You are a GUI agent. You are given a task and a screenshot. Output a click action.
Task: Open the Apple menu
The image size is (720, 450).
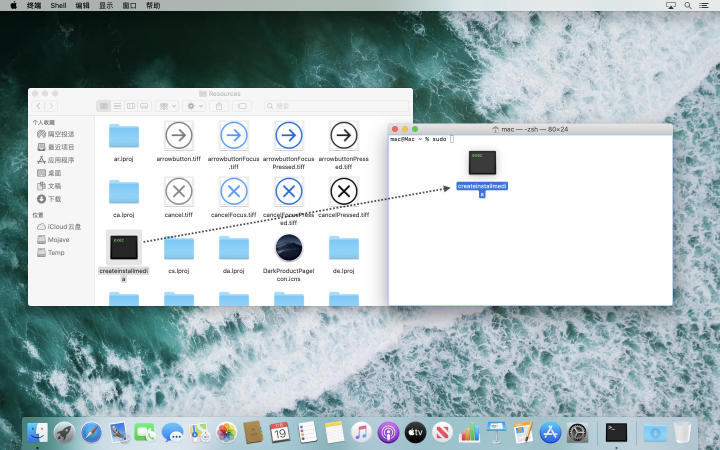coord(13,6)
